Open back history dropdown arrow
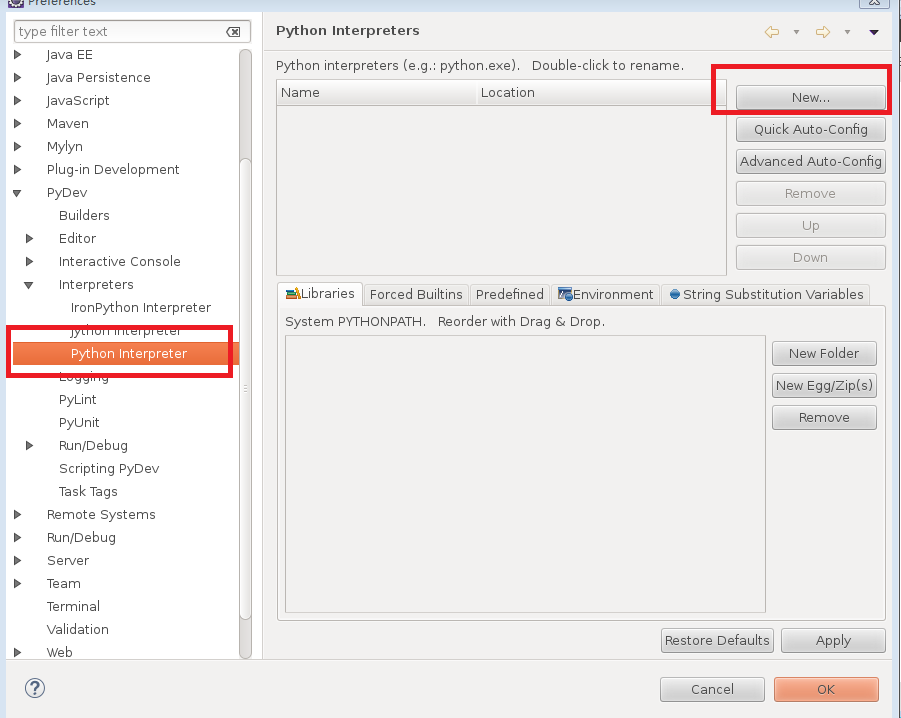Image resolution: width=901 pixels, height=718 pixels. (x=796, y=32)
